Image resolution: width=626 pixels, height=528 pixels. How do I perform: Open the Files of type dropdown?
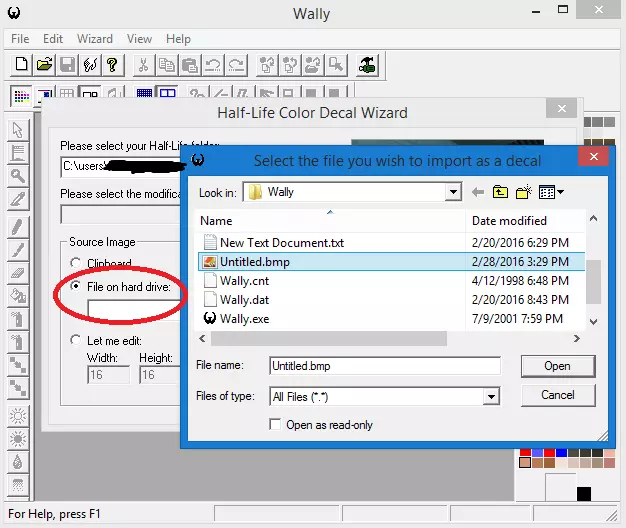(491, 397)
